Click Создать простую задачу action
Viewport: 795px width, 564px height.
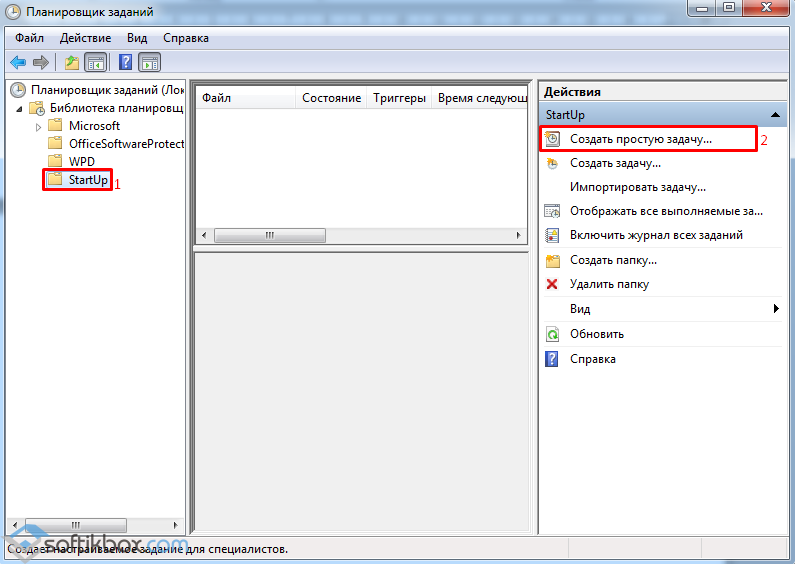(640, 139)
